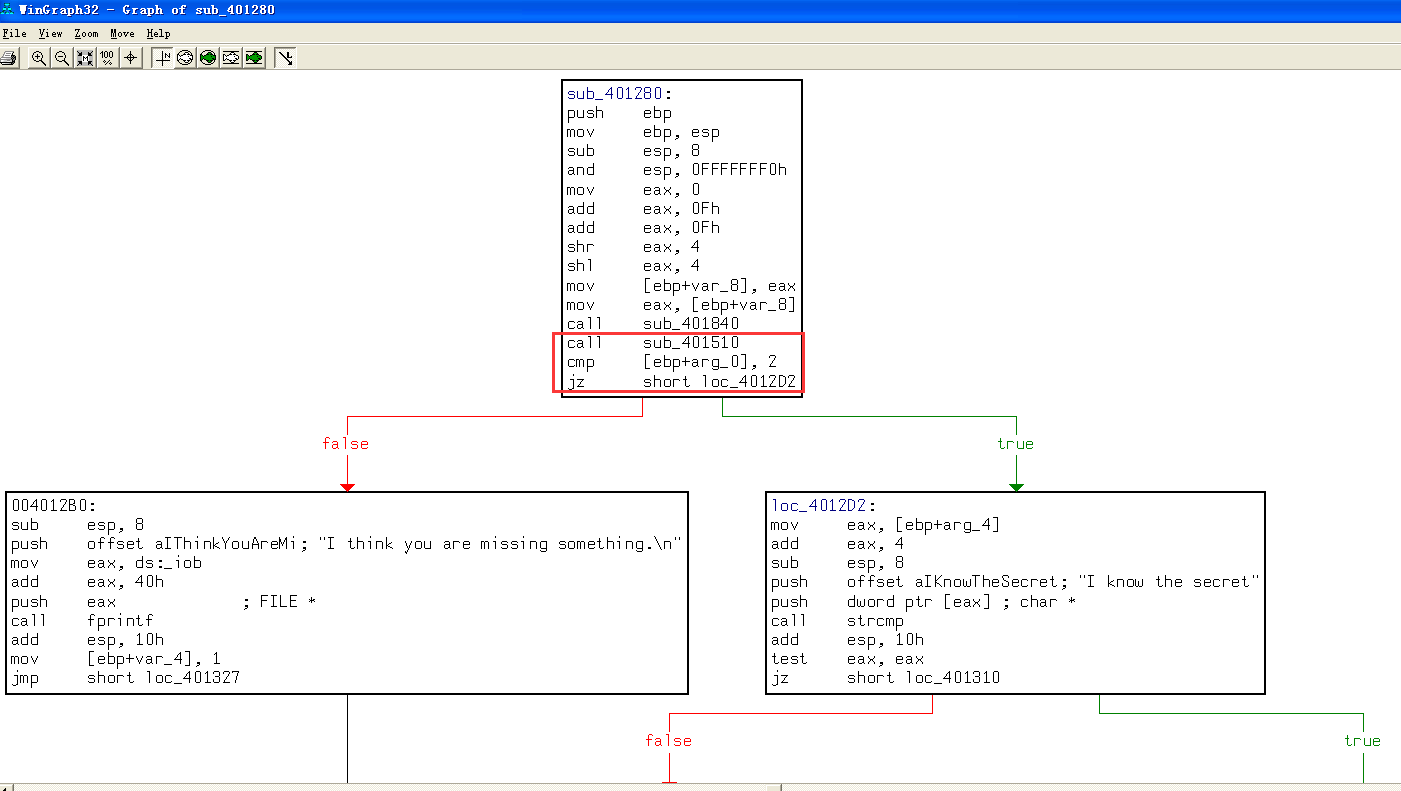Click the red 'false' label under sub_401280
Image resolution: width=1401 pixels, height=791 pixels.
(345, 444)
